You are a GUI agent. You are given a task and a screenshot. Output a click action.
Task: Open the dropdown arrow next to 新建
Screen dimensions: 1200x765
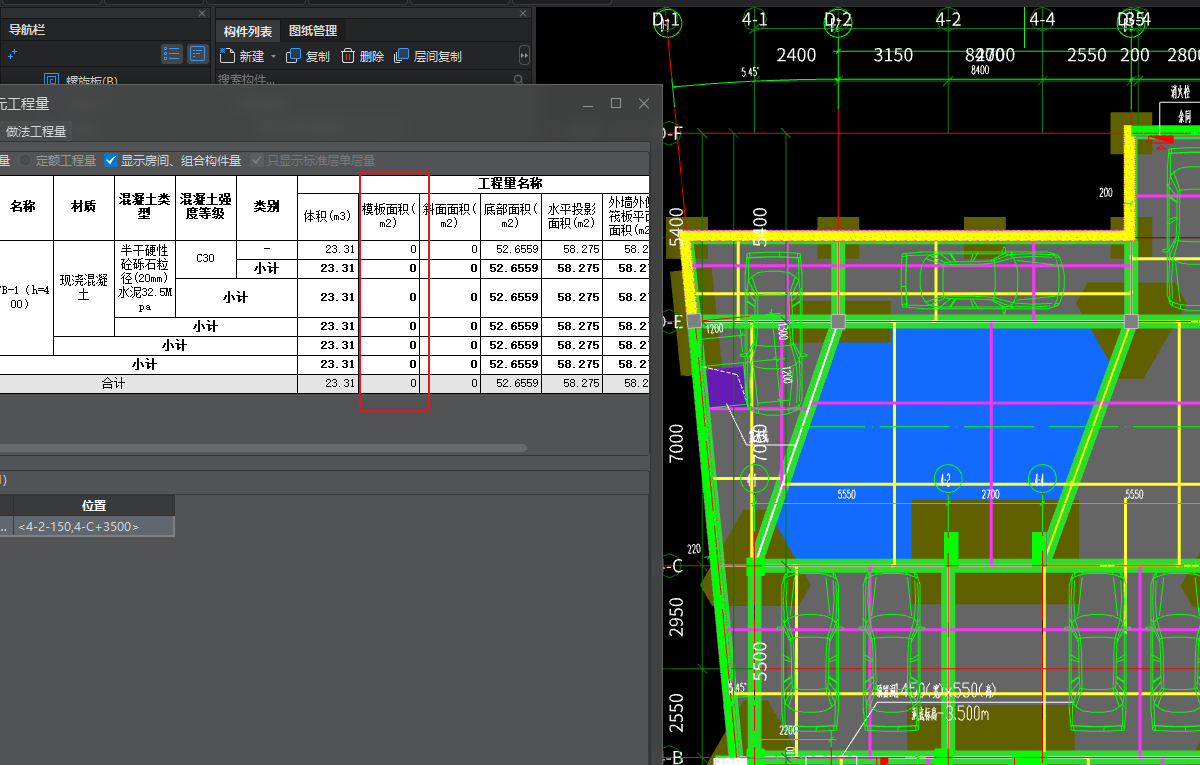coord(273,57)
